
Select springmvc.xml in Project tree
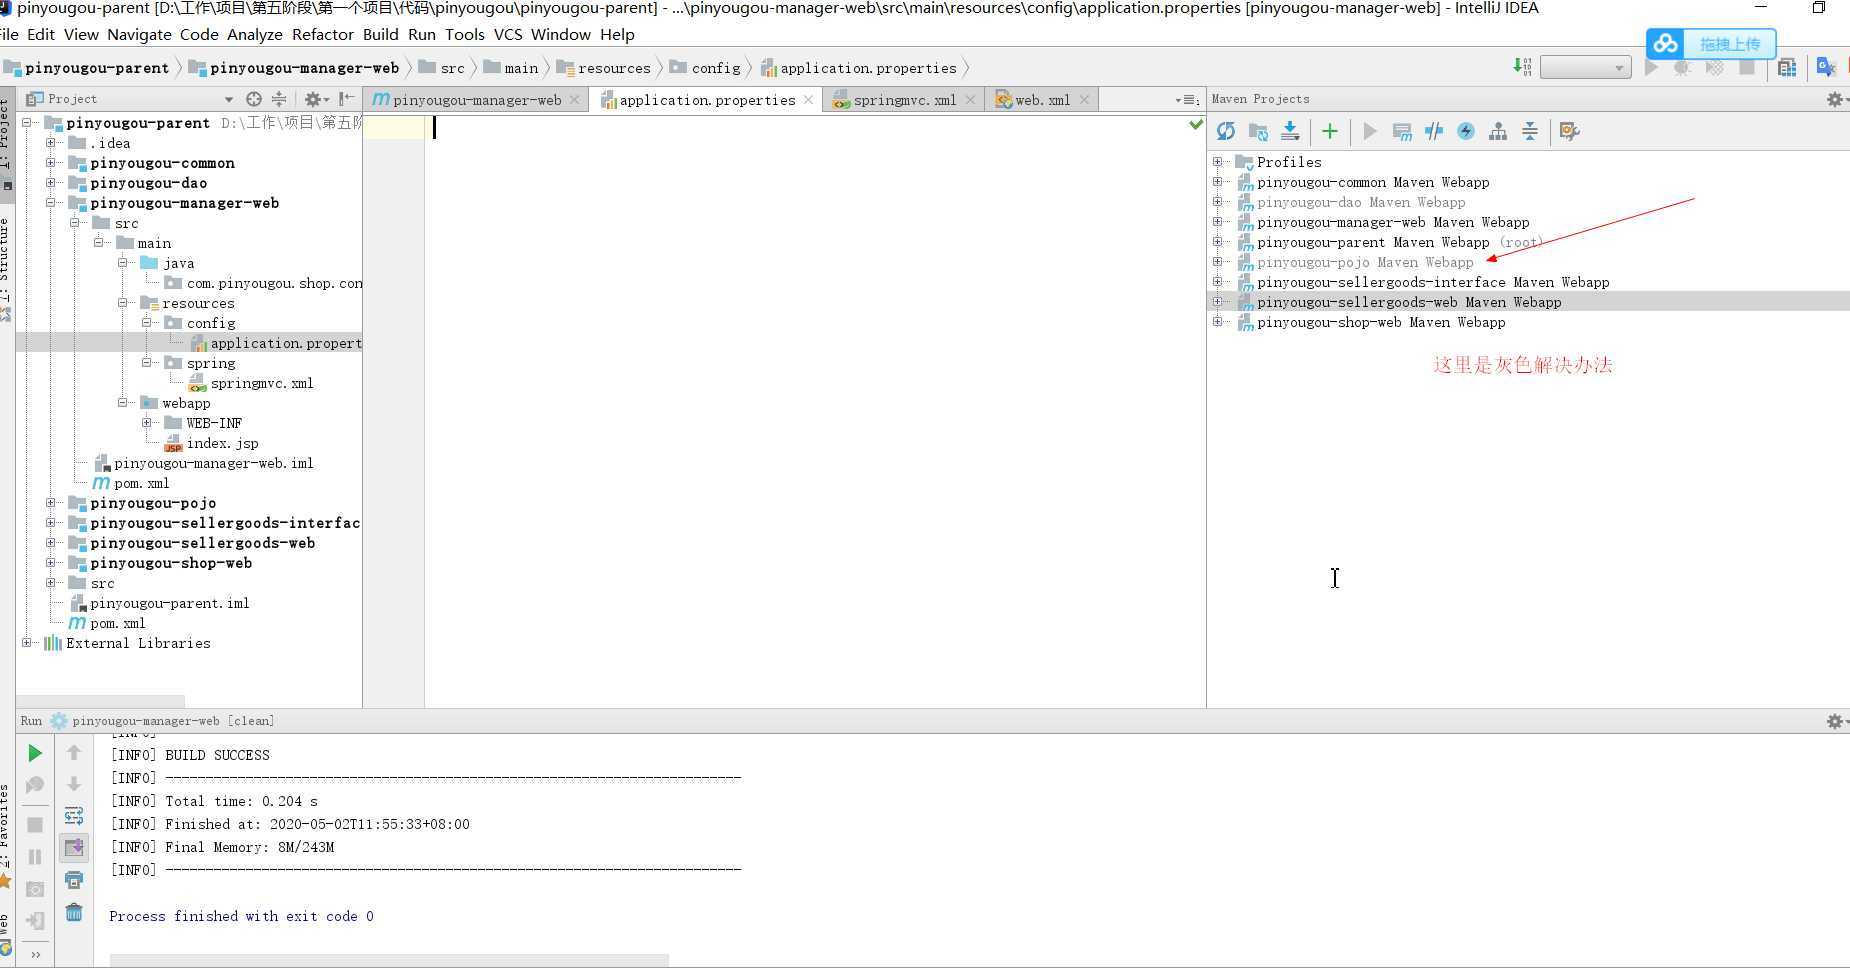(x=262, y=383)
